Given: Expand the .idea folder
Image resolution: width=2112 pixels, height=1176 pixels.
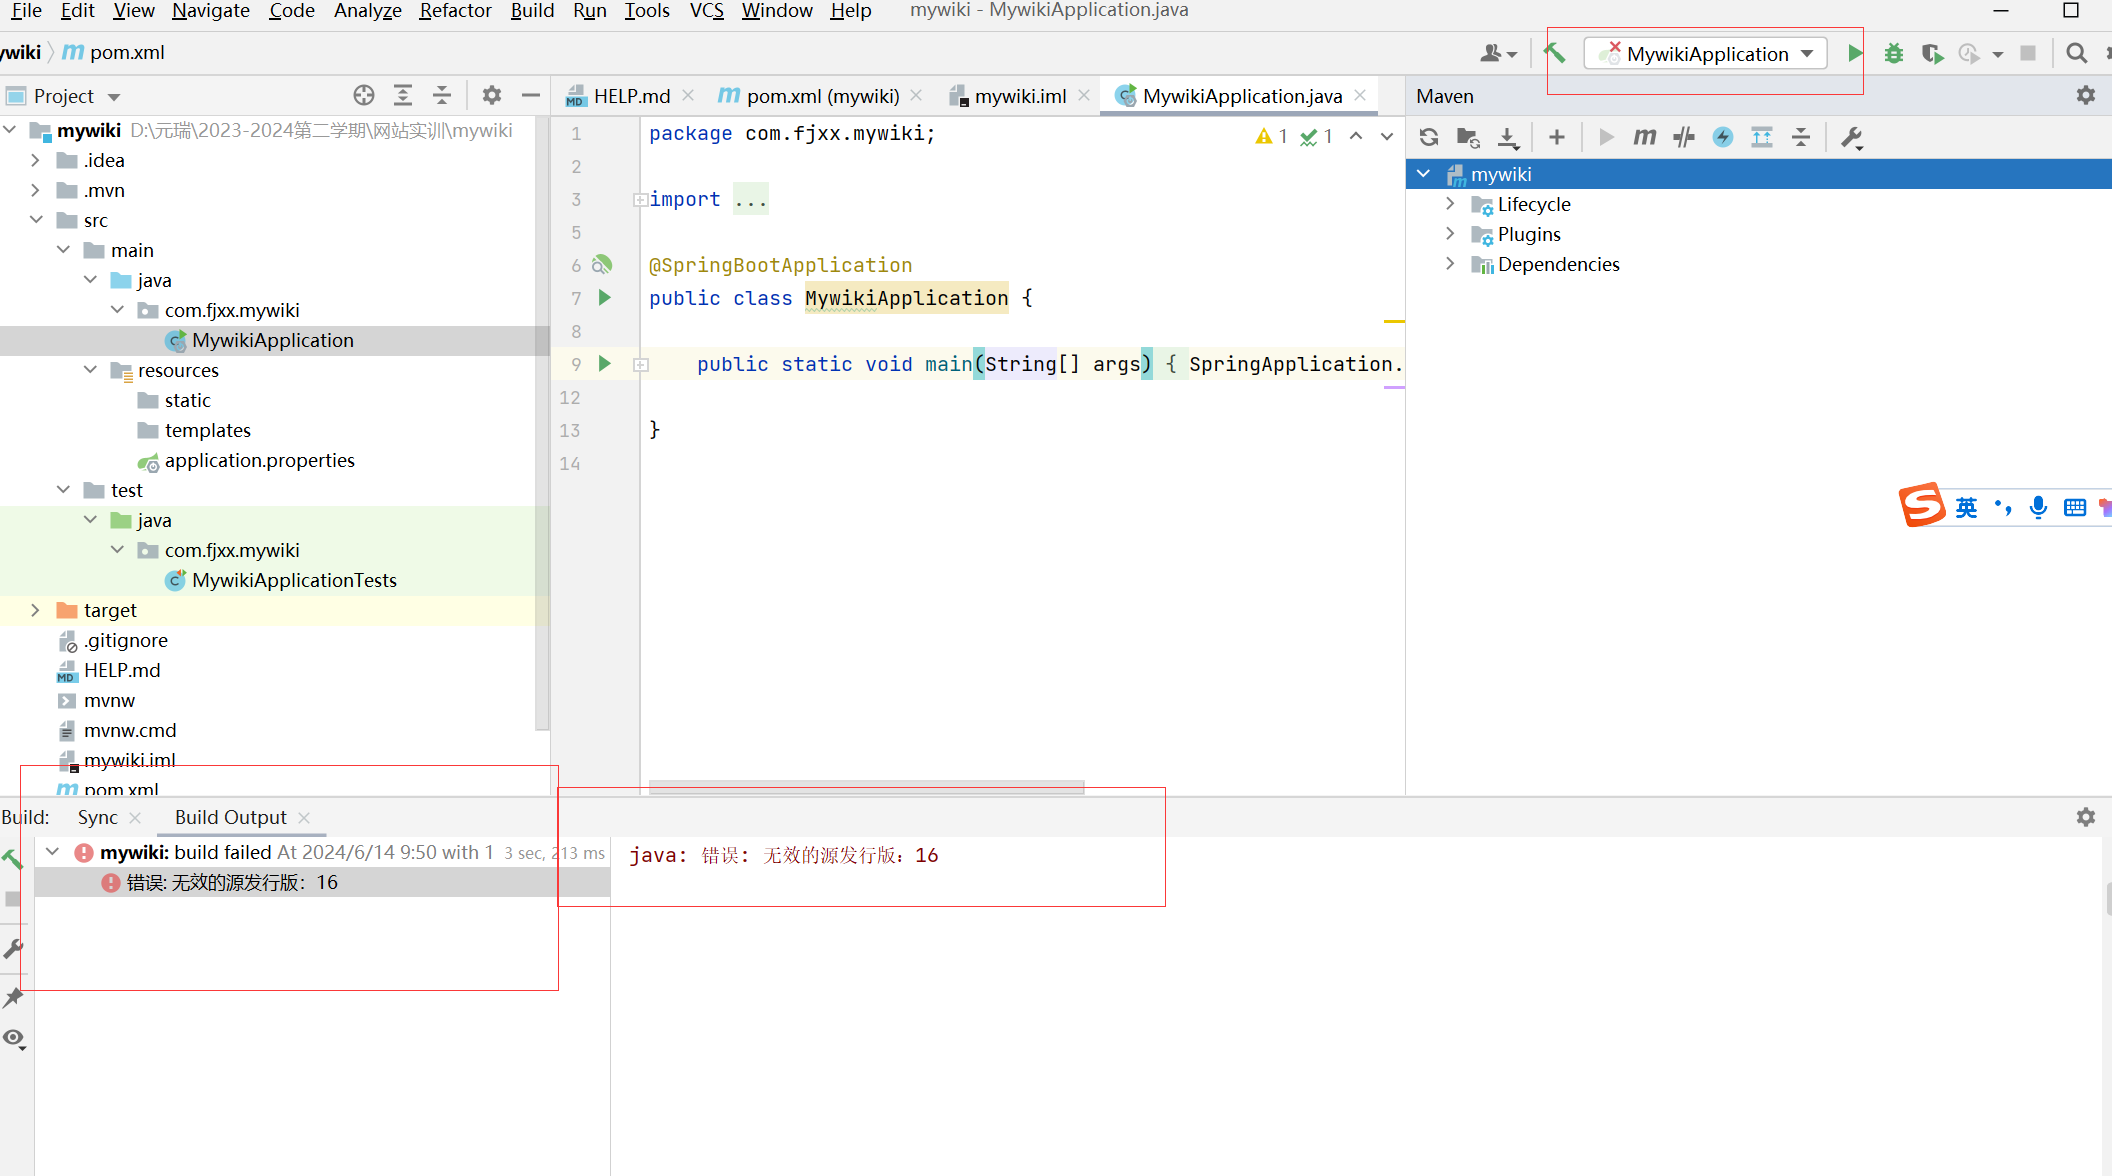Looking at the screenshot, I should [35, 160].
